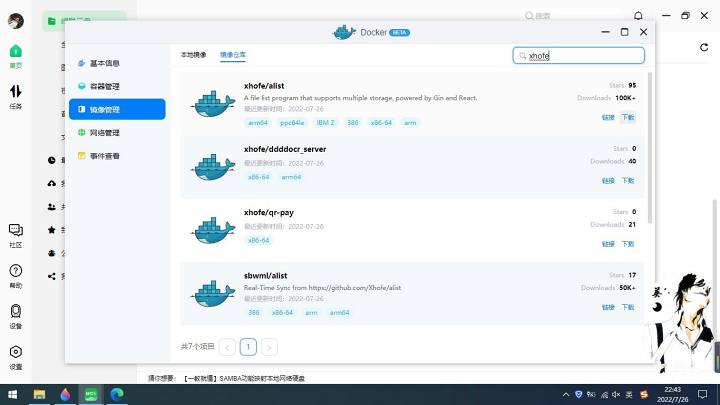The image size is (720, 405).
Task: Click the green NAS app taskbar icon
Action: point(91,394)
